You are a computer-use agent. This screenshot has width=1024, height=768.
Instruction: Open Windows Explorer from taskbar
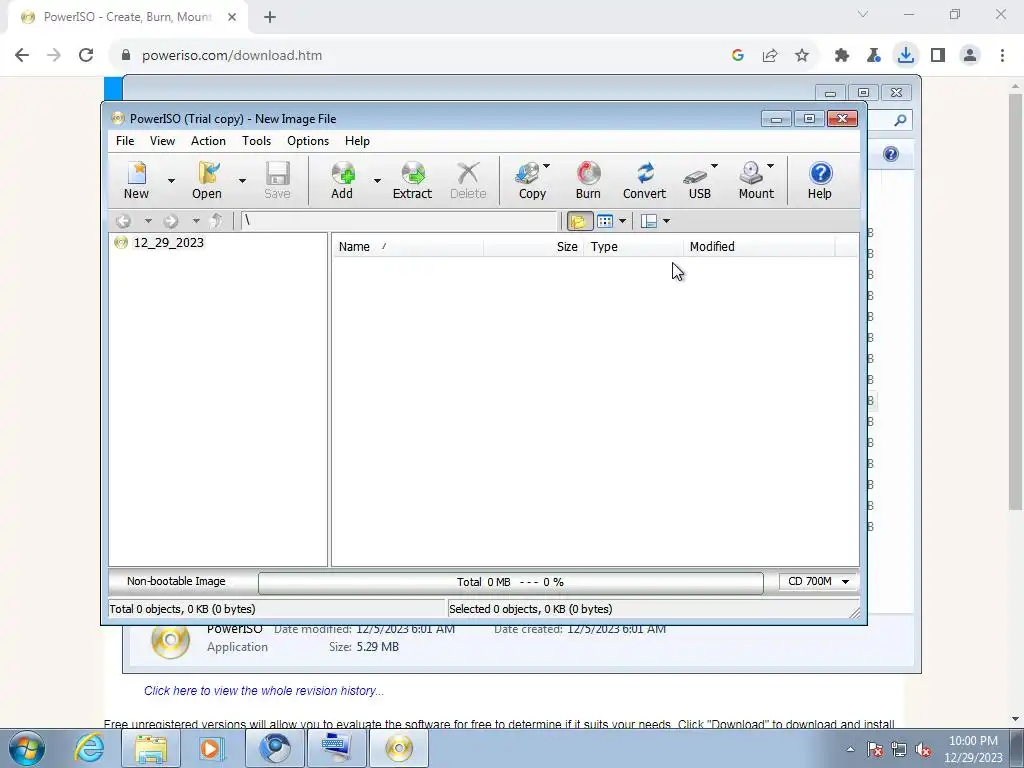[x=151, y=748]
